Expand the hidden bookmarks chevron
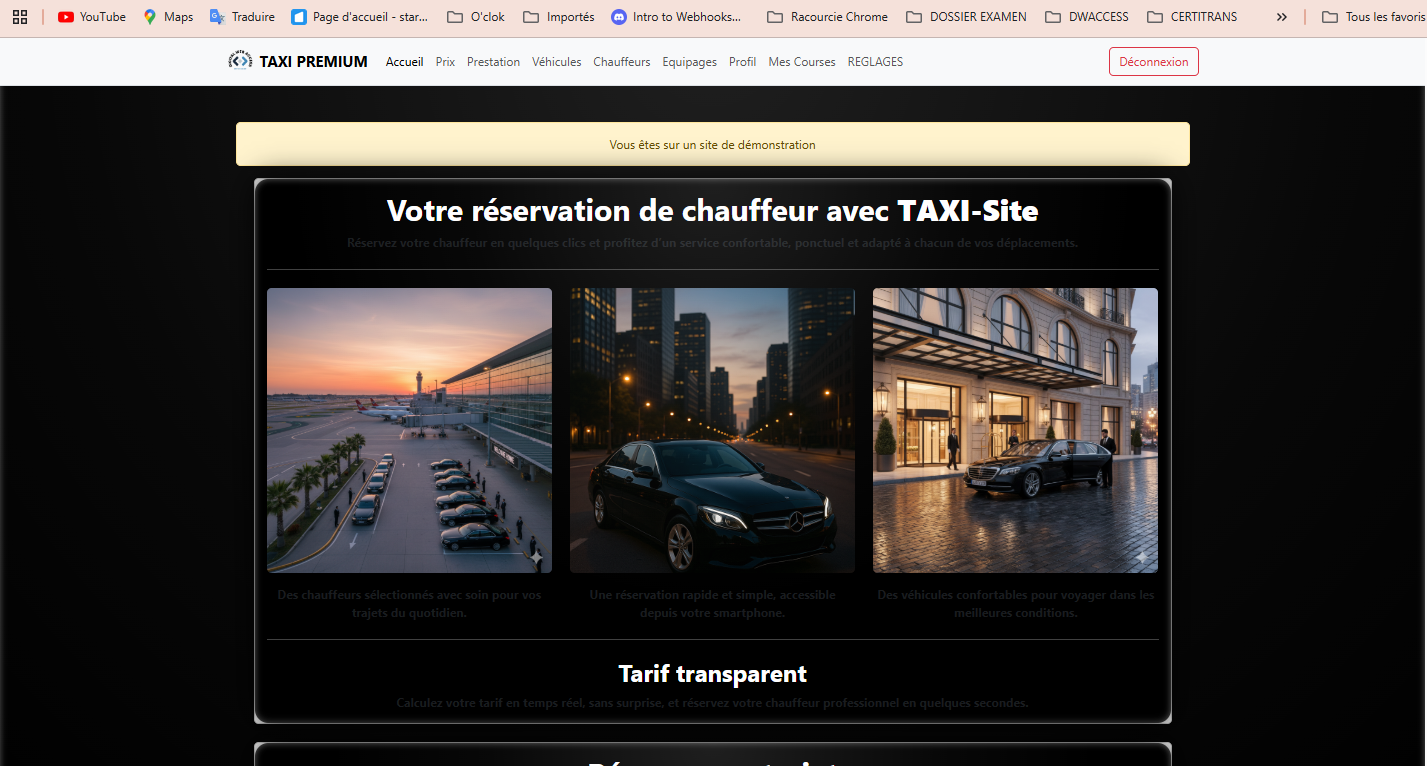 click(1281, 16)
